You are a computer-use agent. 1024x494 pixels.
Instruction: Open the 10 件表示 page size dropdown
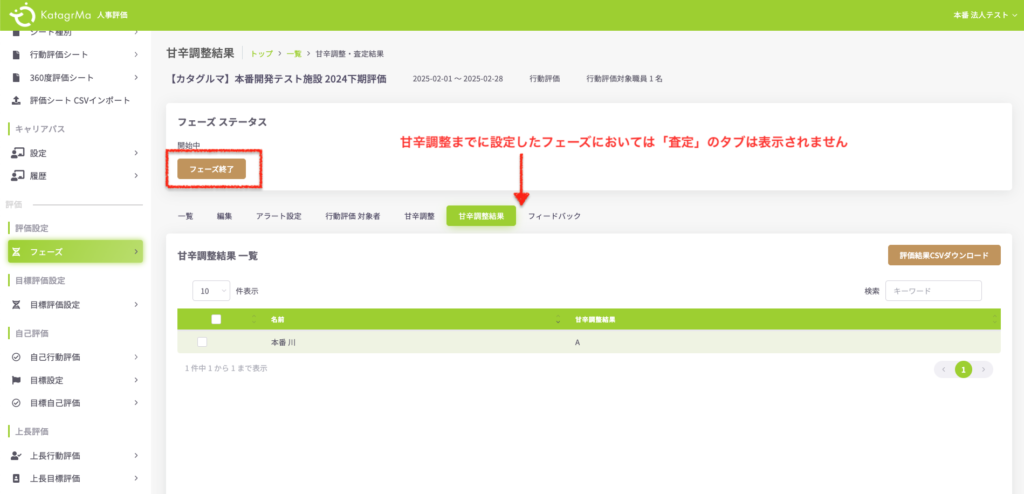[x=211, y=290]
